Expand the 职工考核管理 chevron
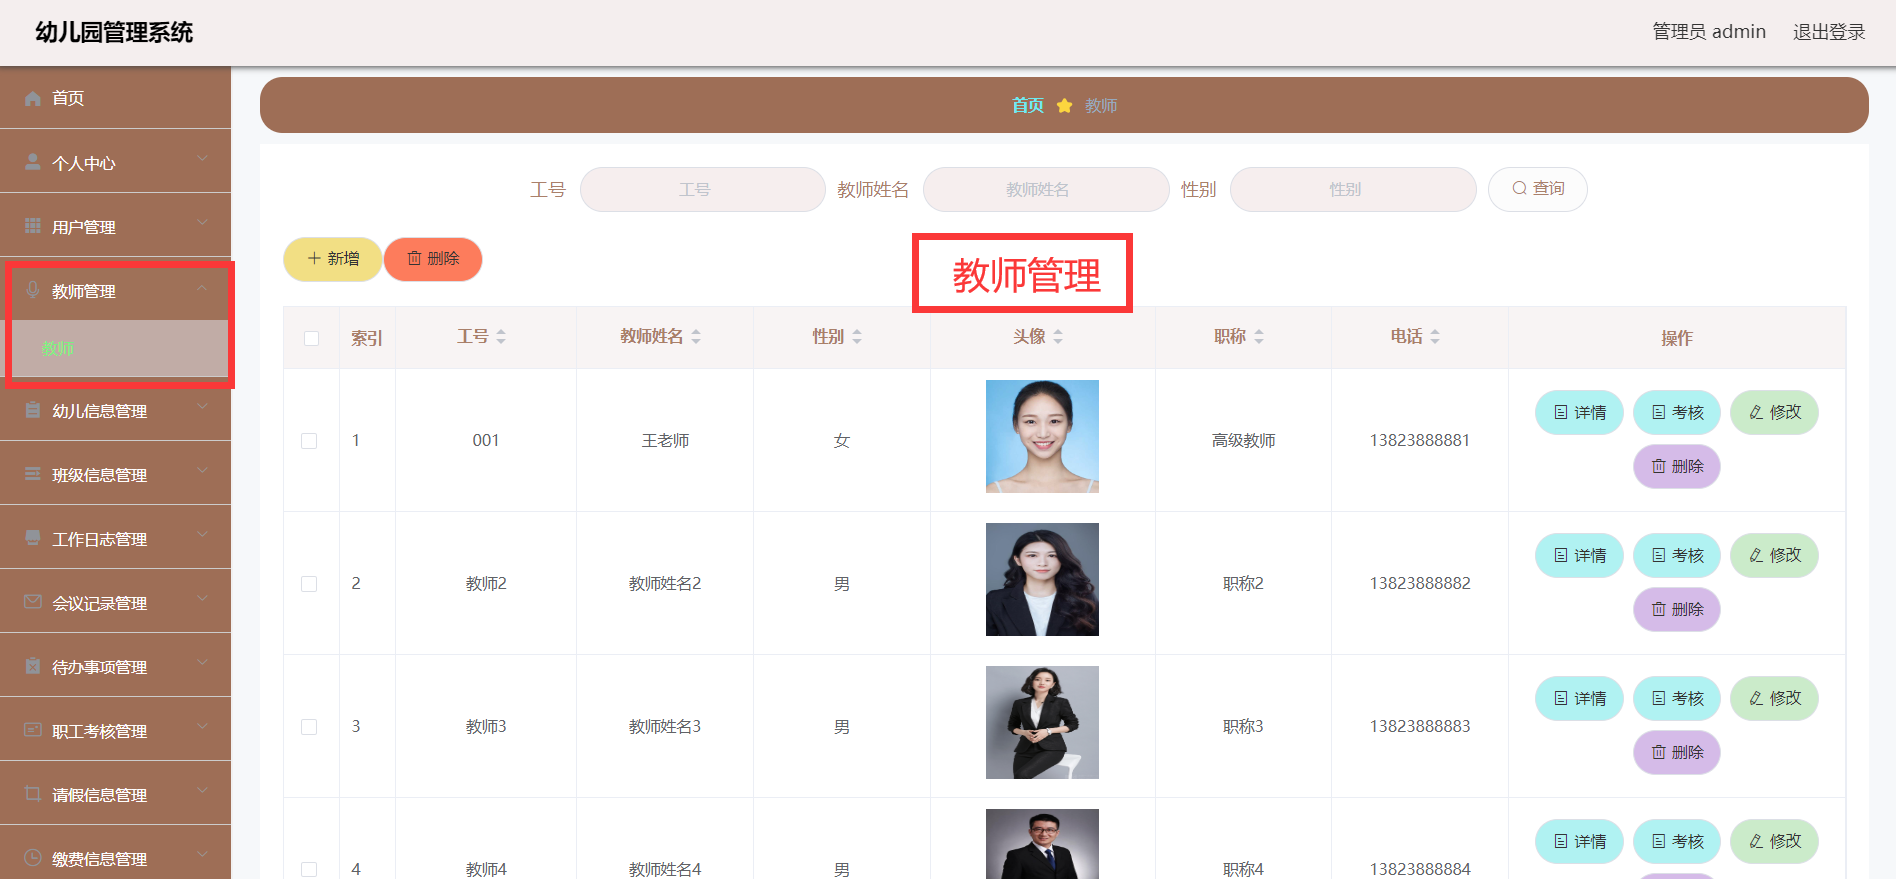The height and width of the screenshot is (879, 1896). [203, 726]
